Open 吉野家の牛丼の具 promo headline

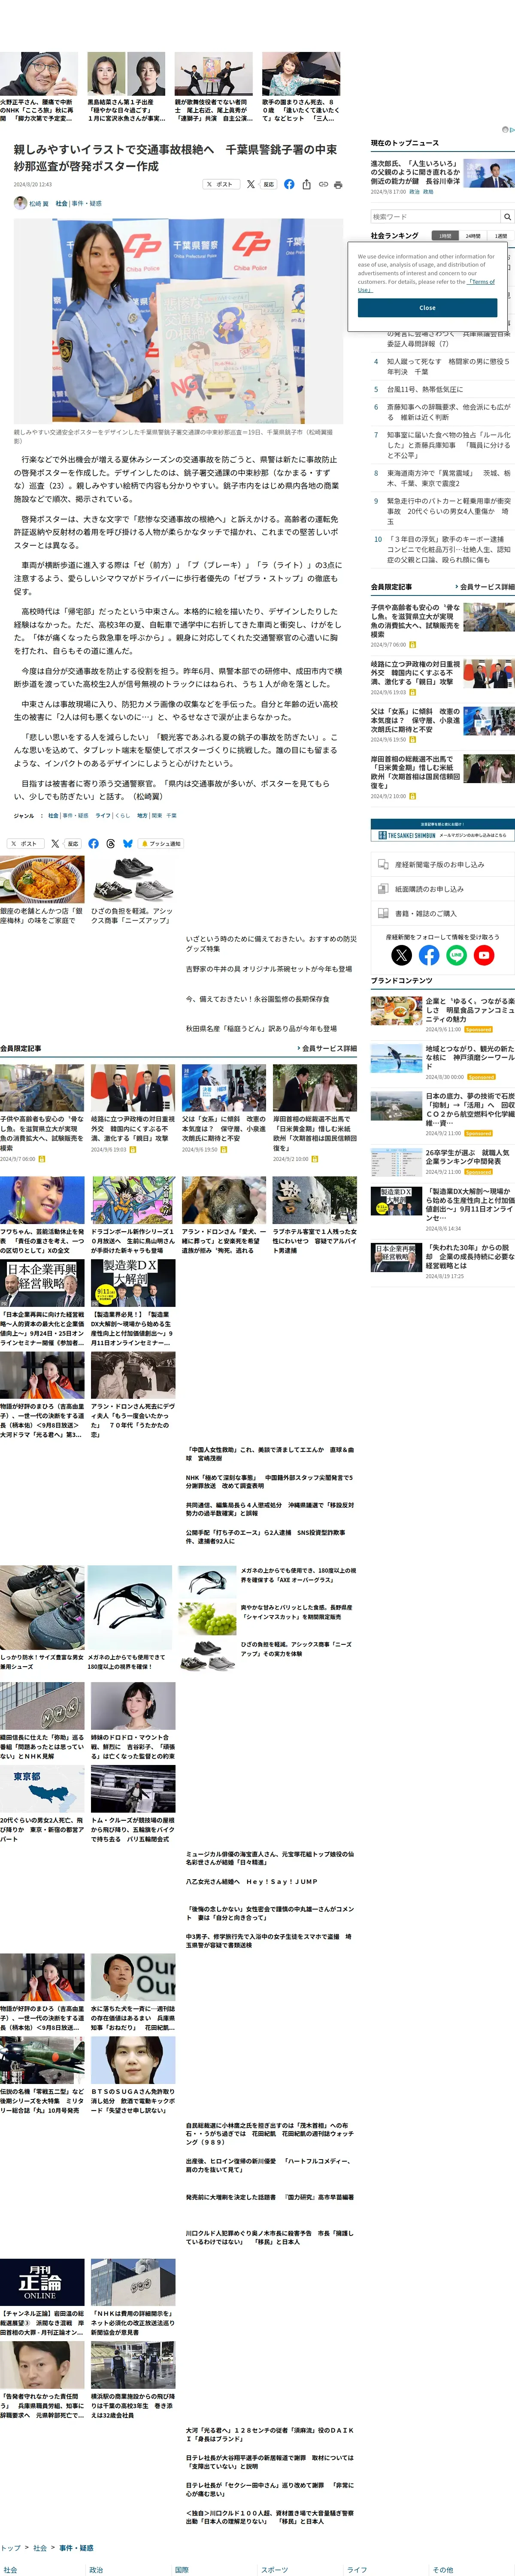point(269,969)
